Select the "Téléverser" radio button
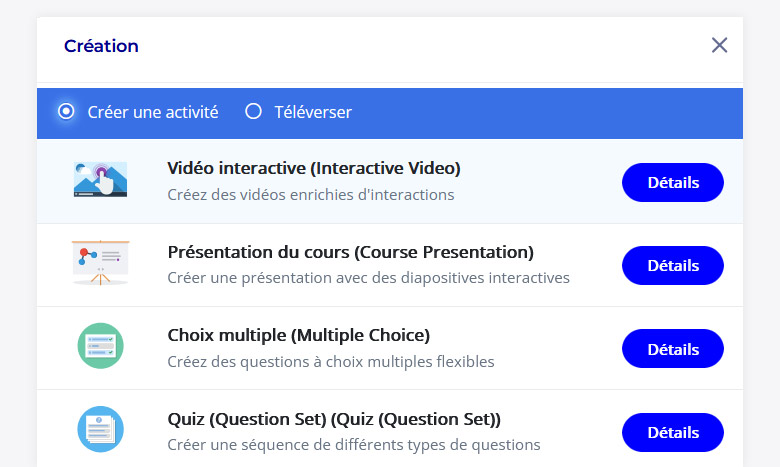Screen dimensions: 780x467 click(253, 111)
